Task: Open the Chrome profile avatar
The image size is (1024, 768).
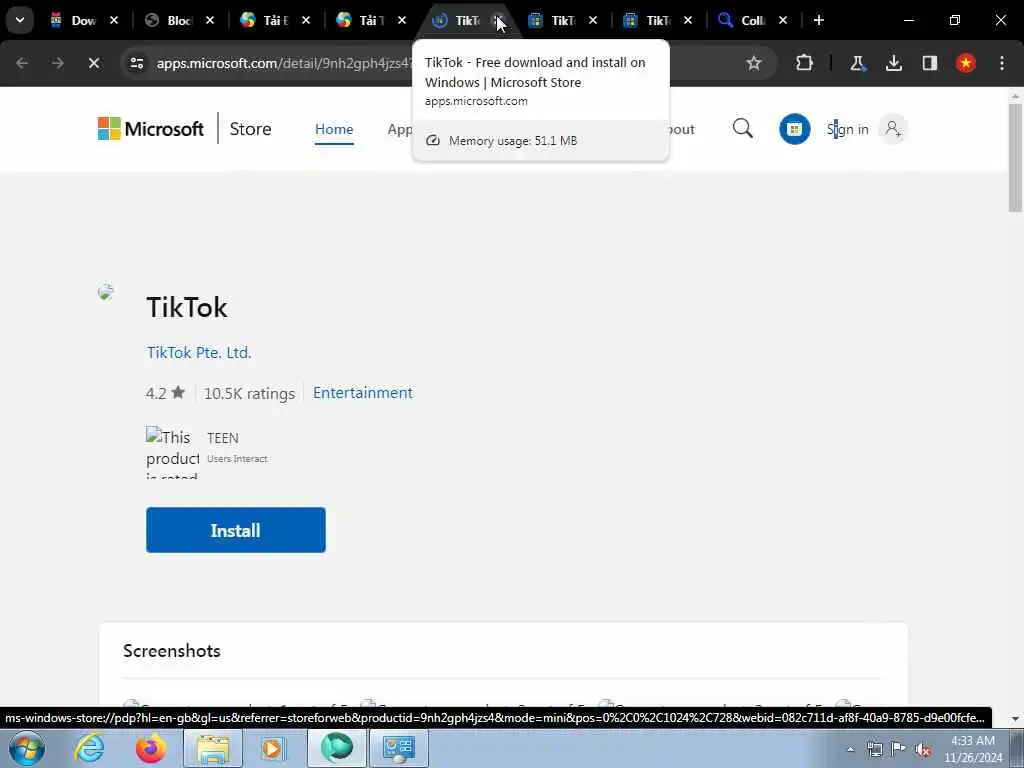Action: coord(966,63)
